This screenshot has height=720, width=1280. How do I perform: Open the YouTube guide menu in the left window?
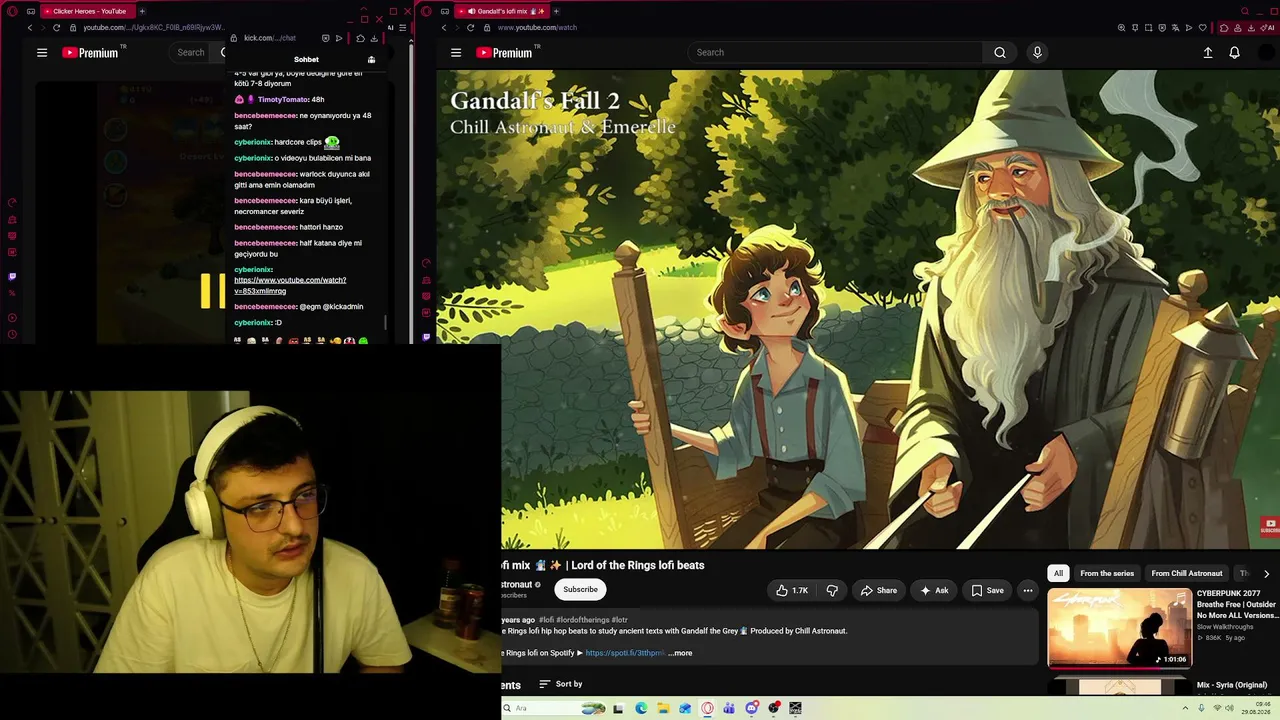coord(42,53)
